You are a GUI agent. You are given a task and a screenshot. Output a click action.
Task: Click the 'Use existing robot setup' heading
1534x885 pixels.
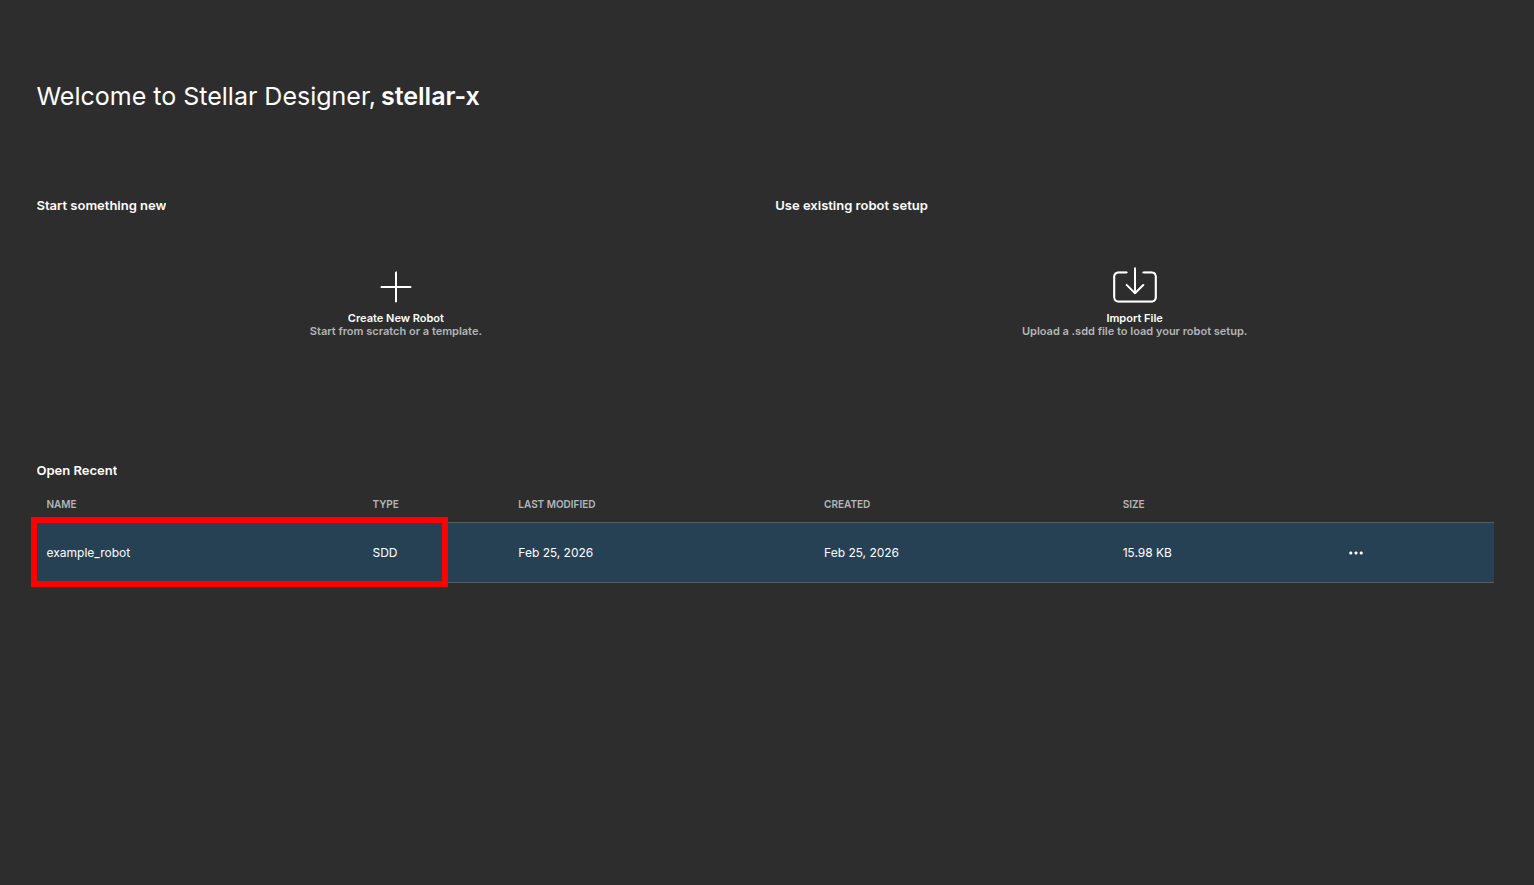pos(851,206)
